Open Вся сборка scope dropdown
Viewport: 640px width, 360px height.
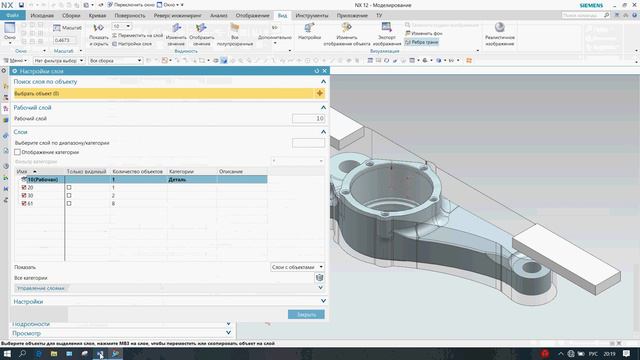pos(116,60)
